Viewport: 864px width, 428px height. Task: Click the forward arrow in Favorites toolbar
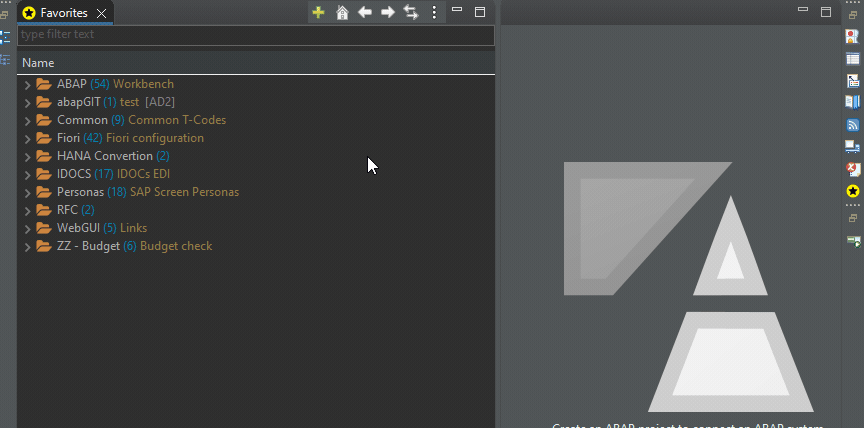click(x=388, y=13)
